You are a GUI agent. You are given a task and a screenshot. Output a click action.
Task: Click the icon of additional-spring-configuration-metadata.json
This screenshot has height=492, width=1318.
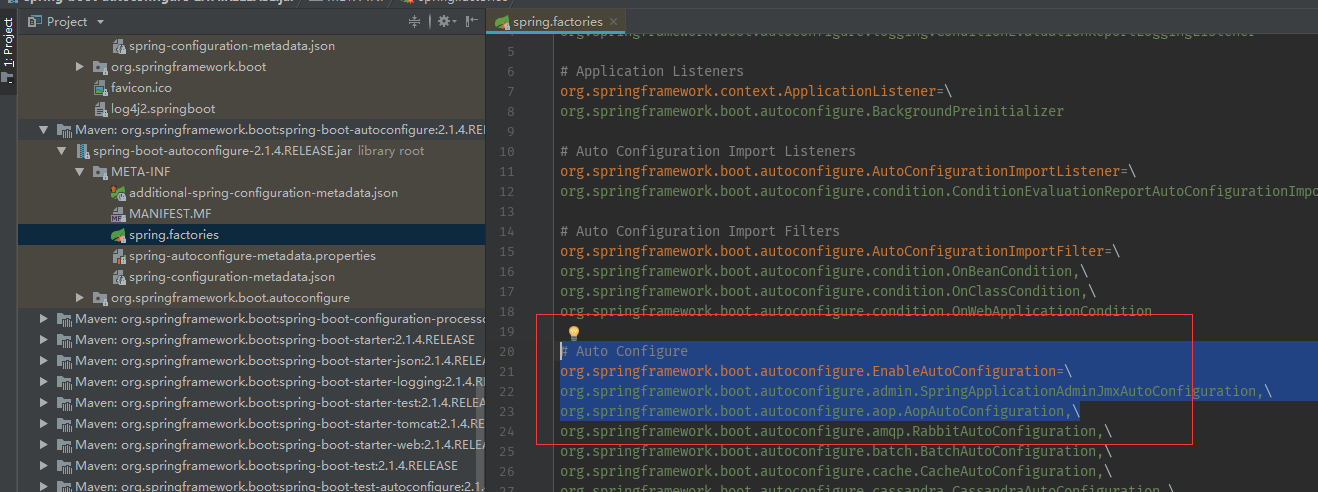tap(119, 193)
